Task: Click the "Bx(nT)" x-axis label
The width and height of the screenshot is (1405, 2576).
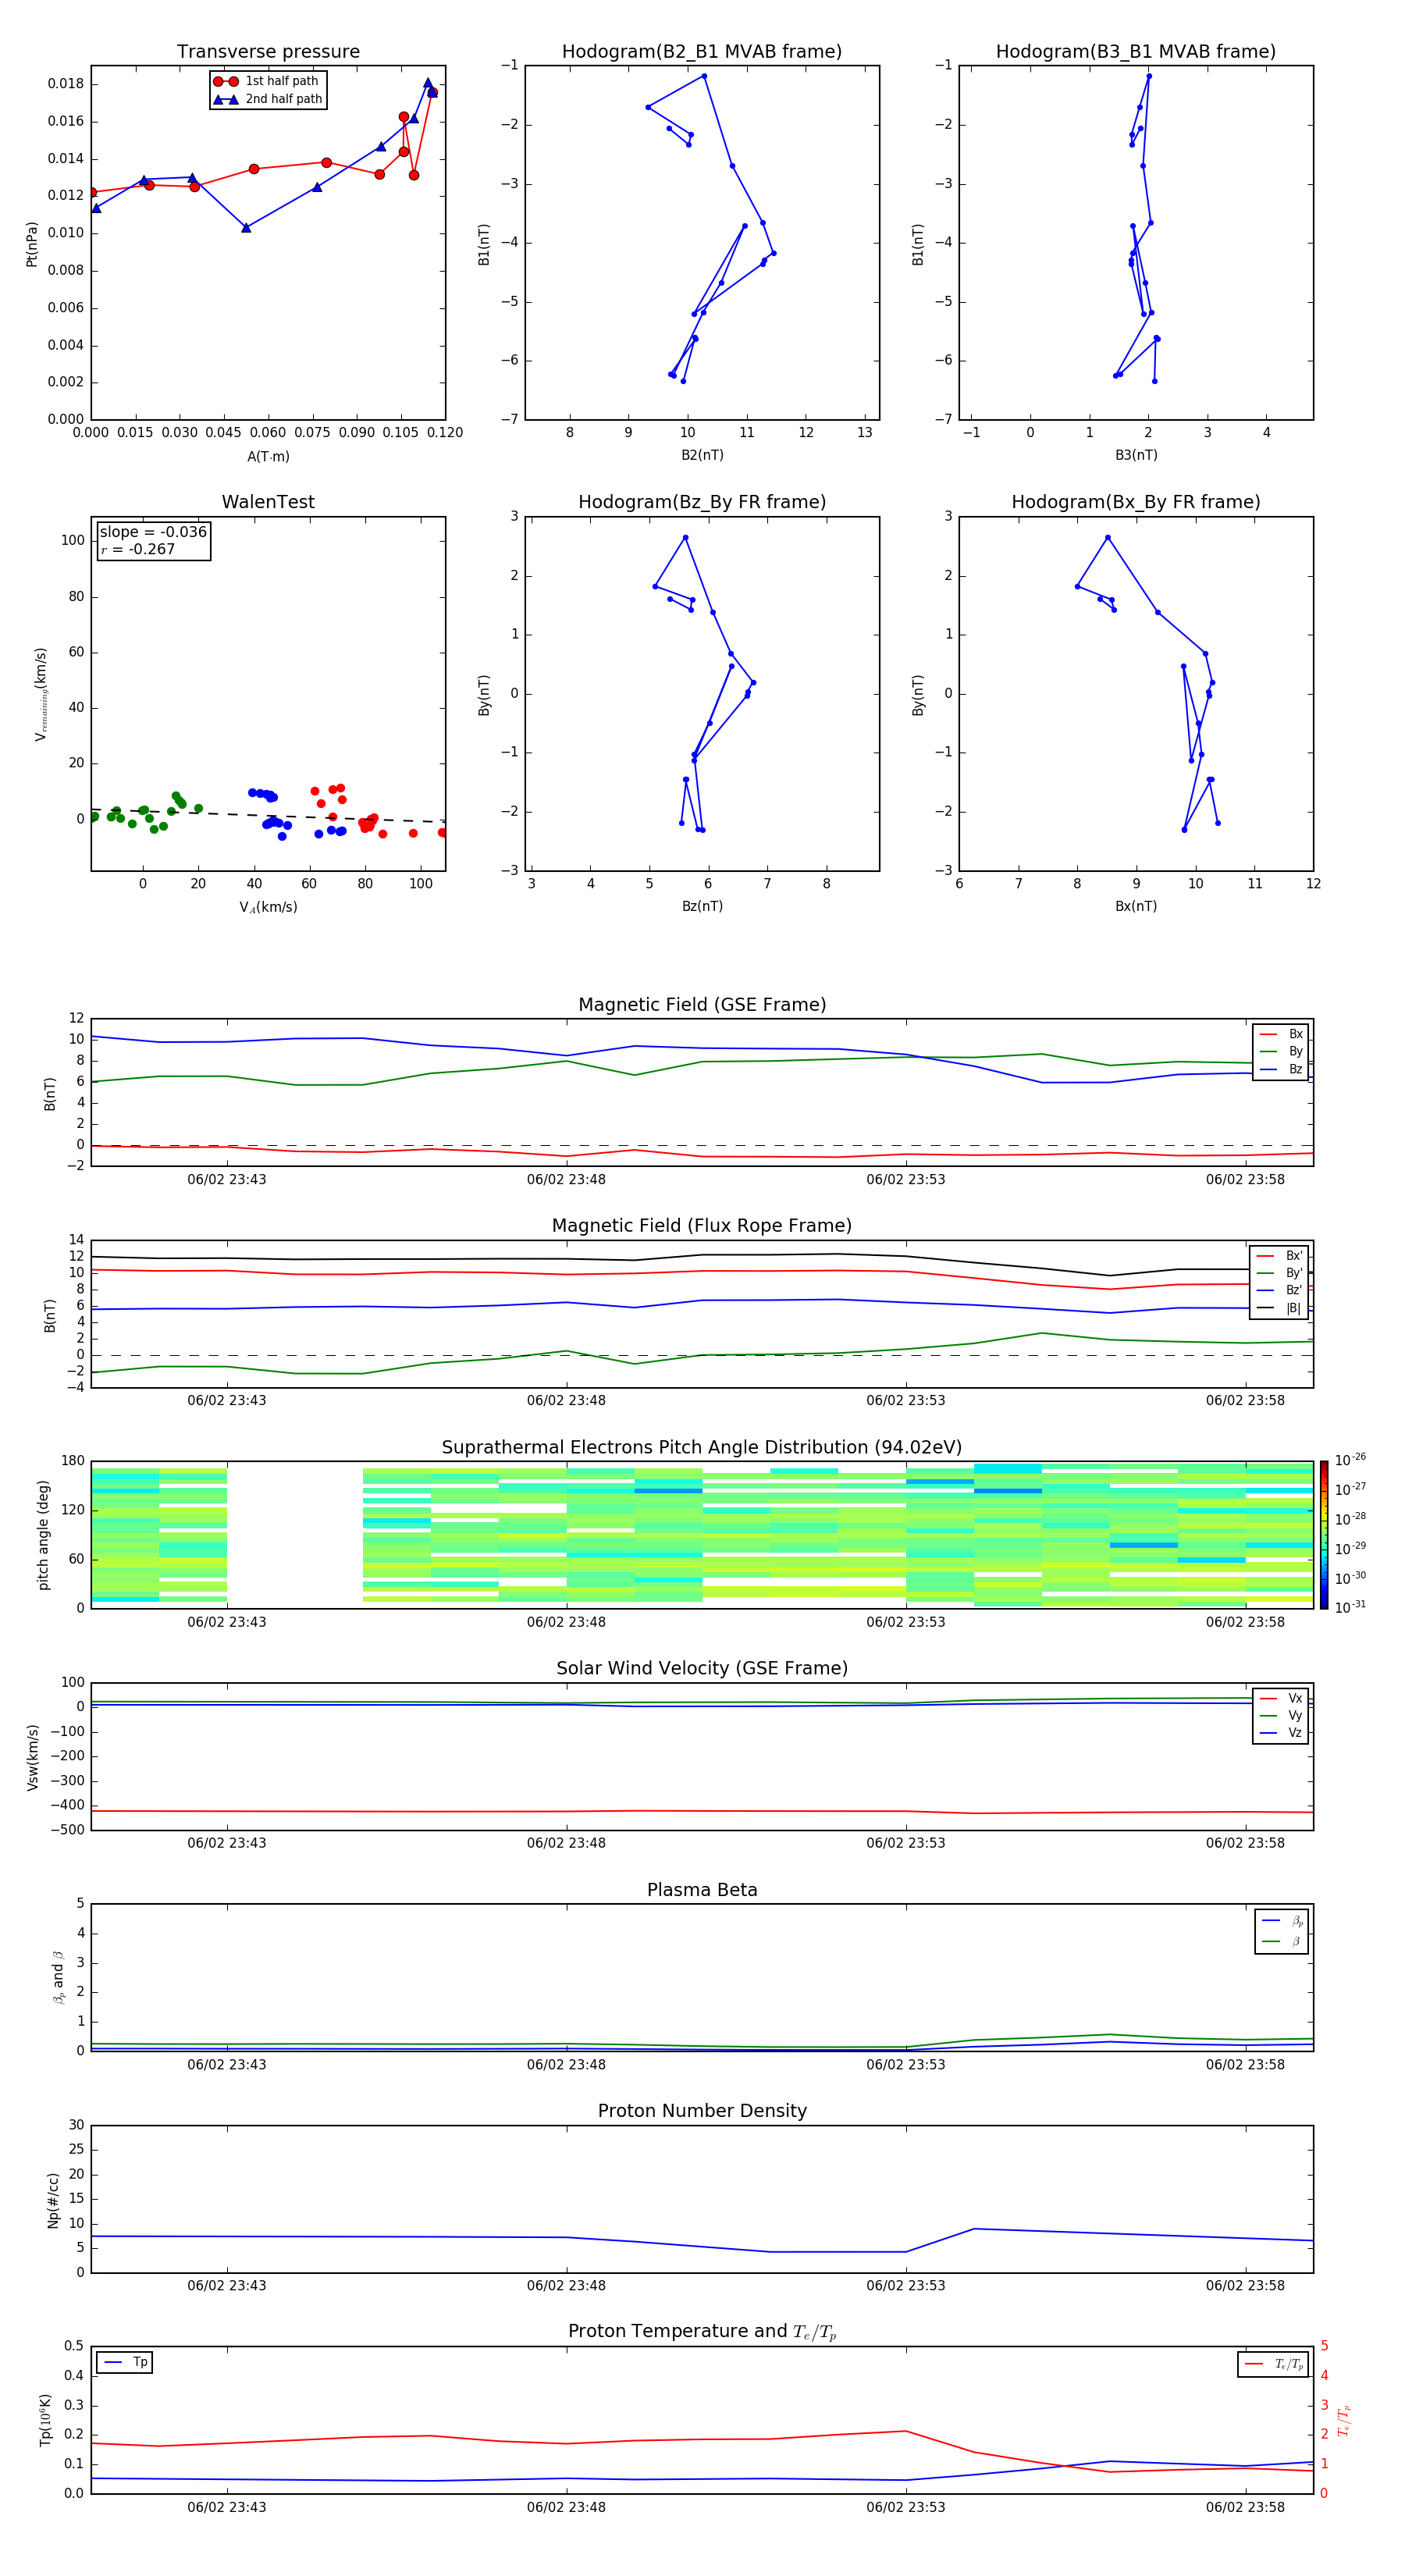Action: coord(1136,907)
